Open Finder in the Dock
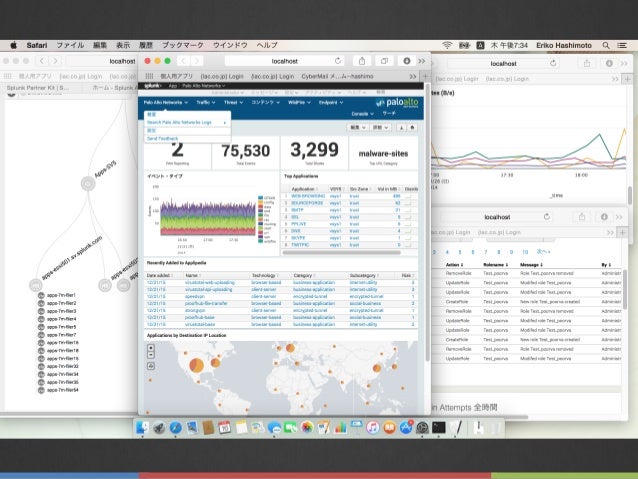This screenshot has height=479, width=638. pyautogui.click(x=142, y=427)
